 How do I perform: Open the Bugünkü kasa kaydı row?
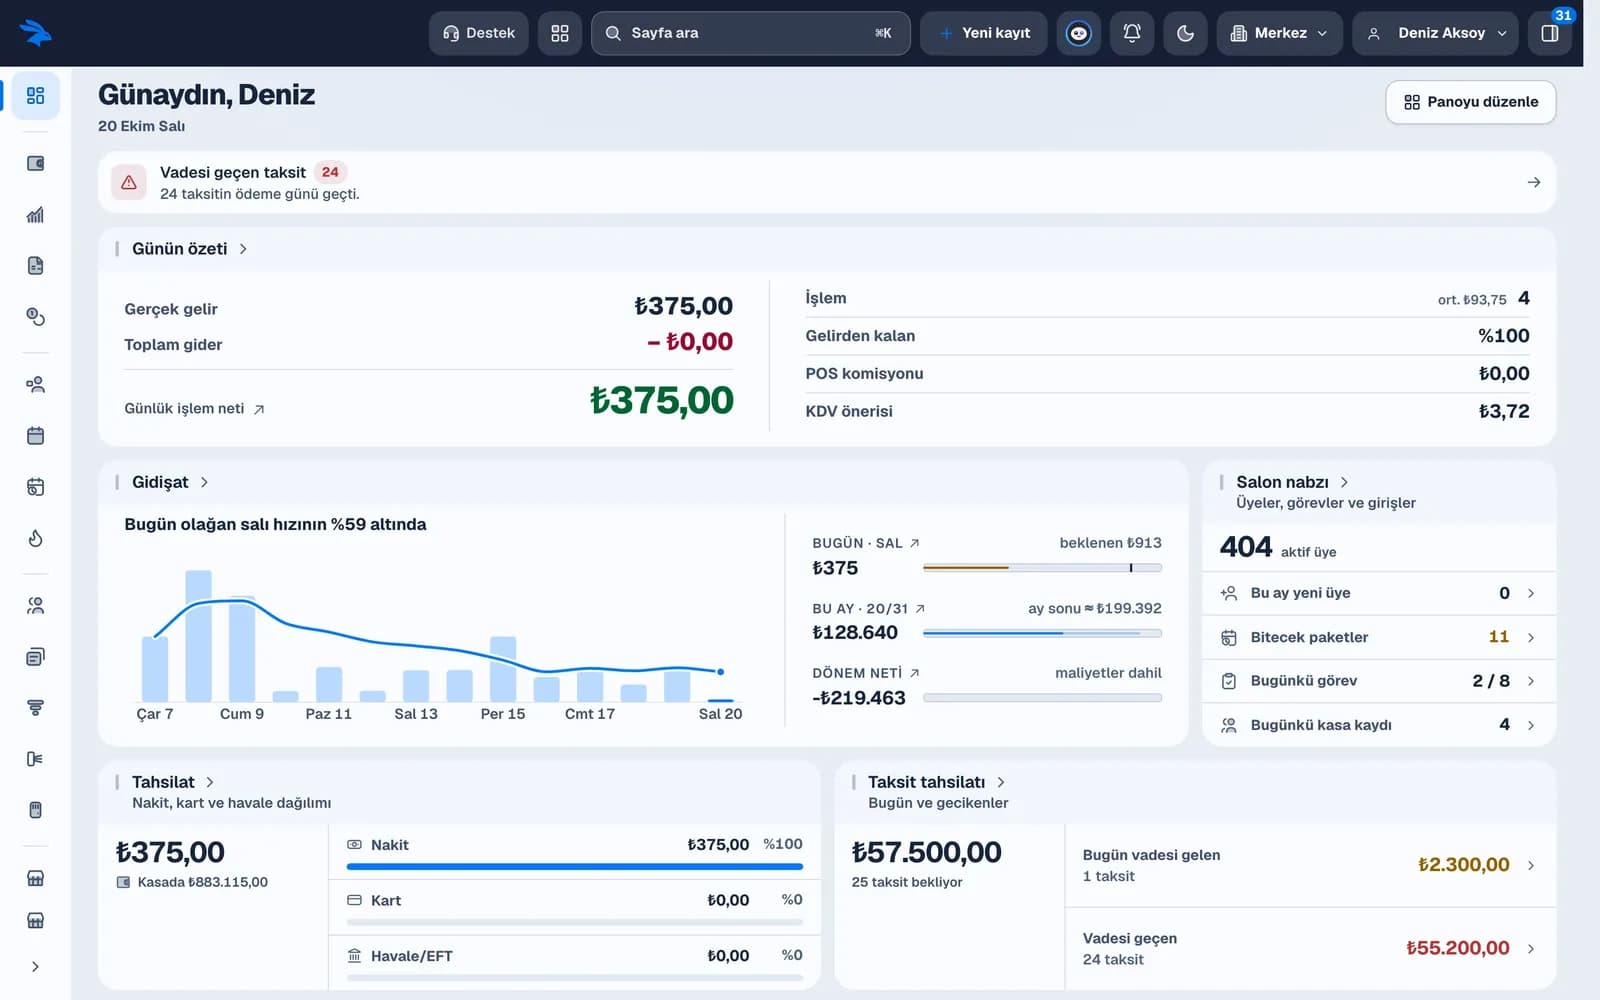click(1379, 725)
